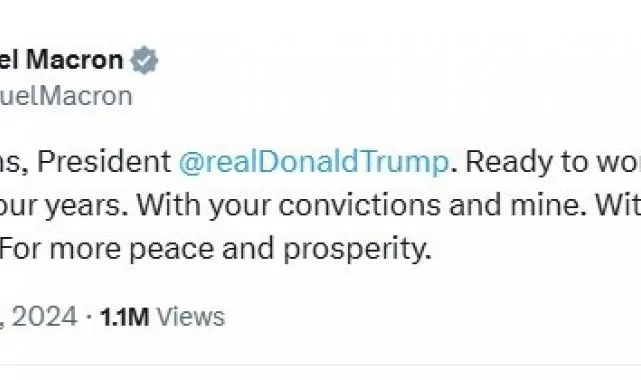Viewport: 641px width, 380px height.
Task: Click the words For more in the tweet
Action: pos(60,248)
